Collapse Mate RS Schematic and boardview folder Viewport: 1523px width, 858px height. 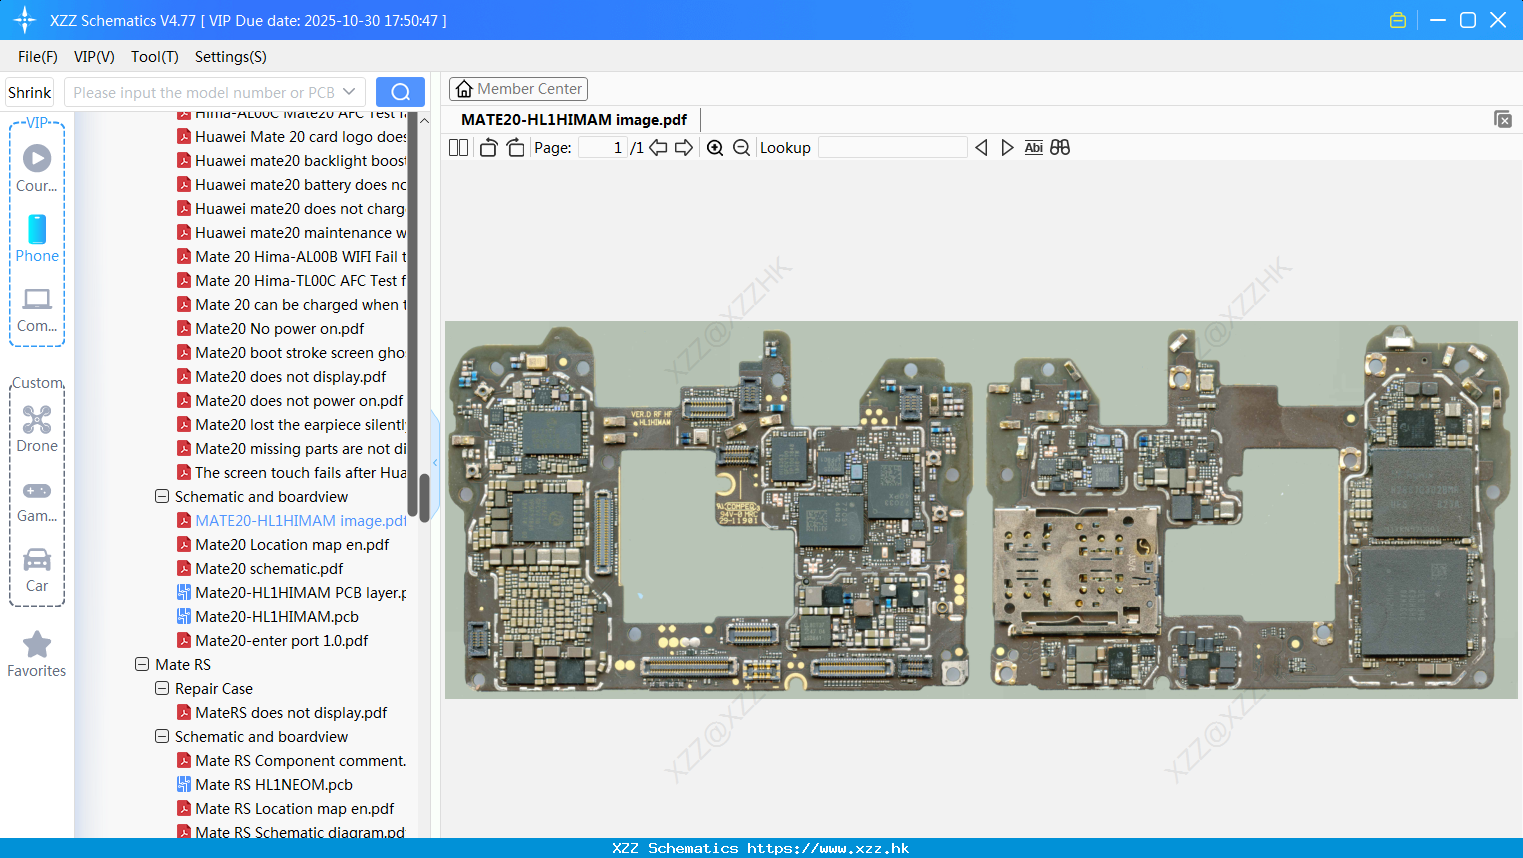tap(162, 736)
